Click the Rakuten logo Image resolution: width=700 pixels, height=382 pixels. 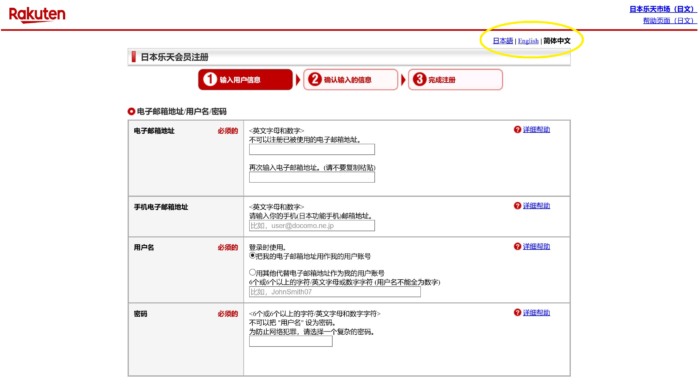pos(37,15)
